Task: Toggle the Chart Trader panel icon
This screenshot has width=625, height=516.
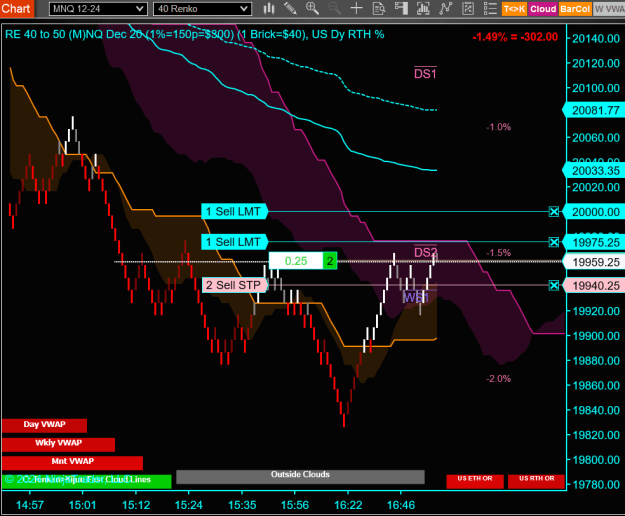Action: tap(401, 8)
